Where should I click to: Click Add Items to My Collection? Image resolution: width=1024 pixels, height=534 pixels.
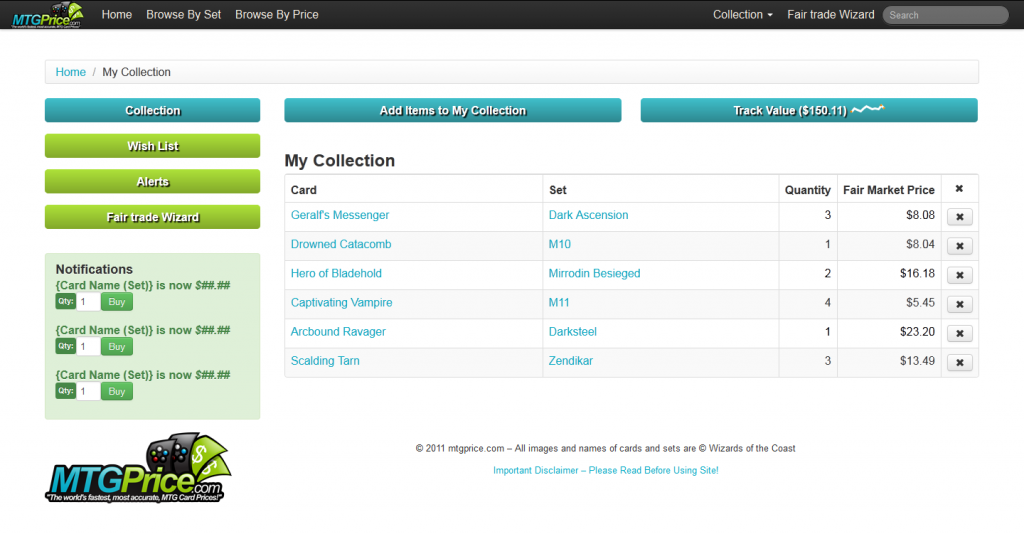(453, 110)
